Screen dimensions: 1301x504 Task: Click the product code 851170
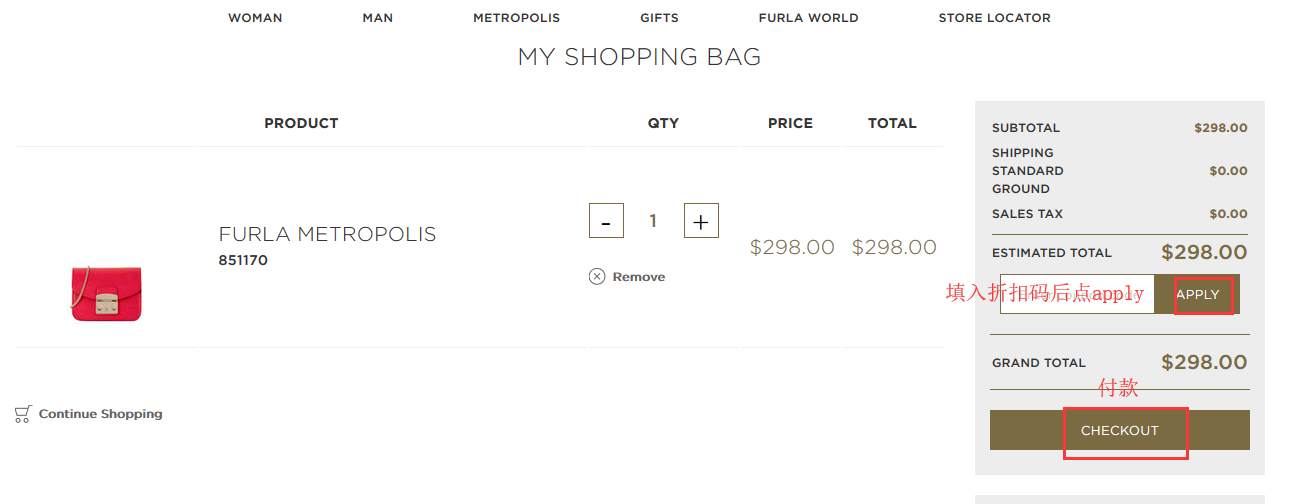click(x=243, y=261)
